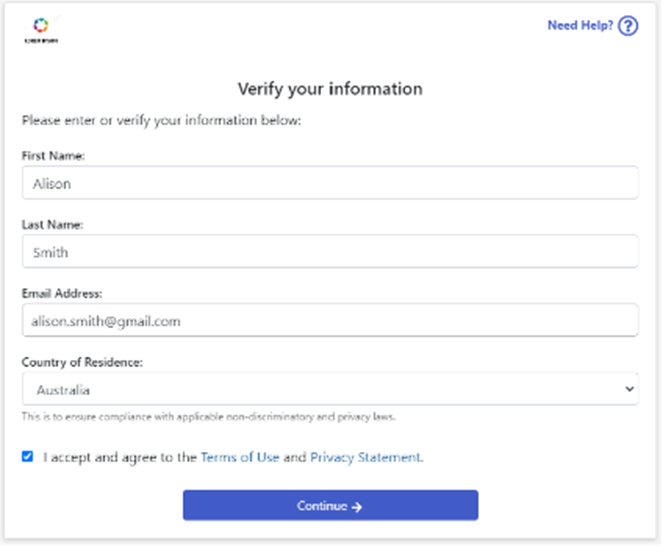
Task: Click the Country of Residence label
Action: (x=82, y=362)
